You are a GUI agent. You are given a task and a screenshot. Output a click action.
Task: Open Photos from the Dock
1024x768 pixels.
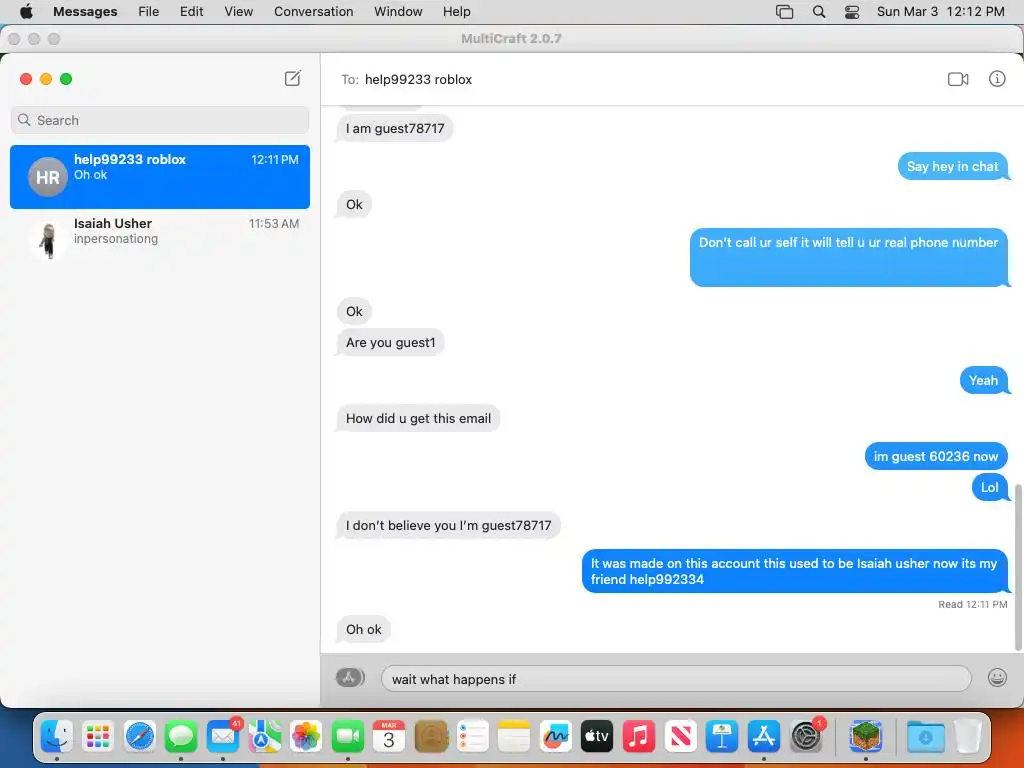click(x=306, y=737)
